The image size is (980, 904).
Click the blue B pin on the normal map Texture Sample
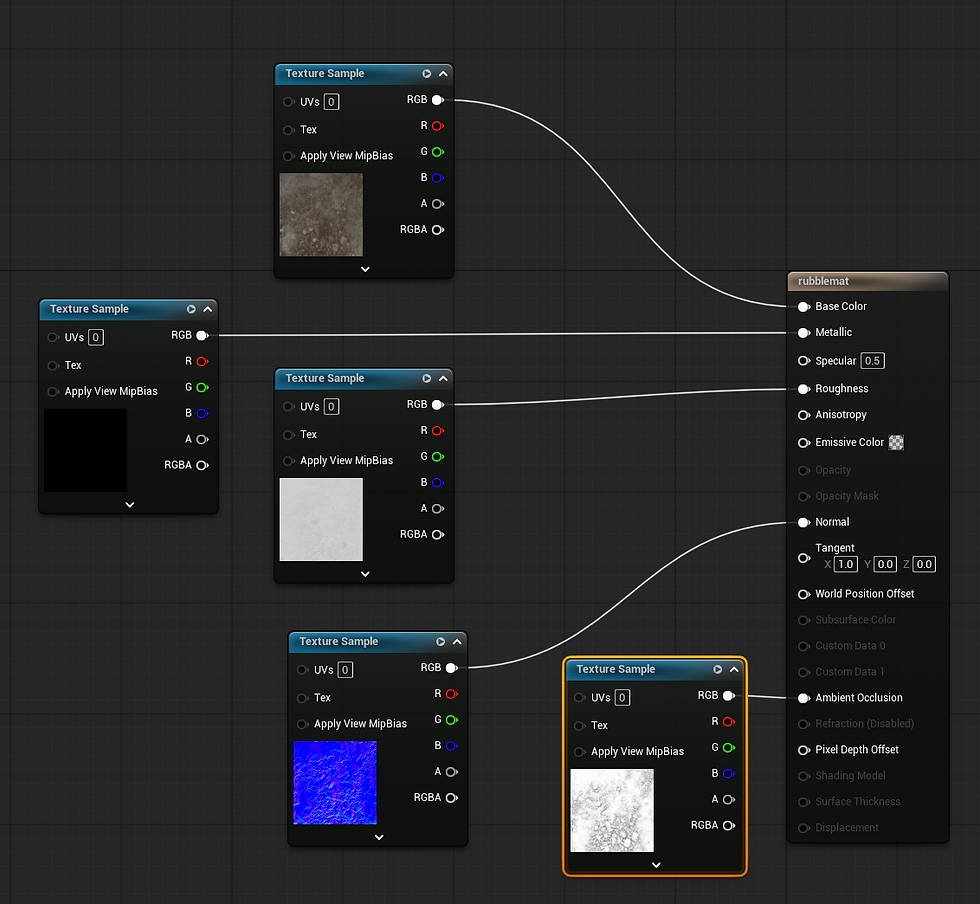coord(451,746)
